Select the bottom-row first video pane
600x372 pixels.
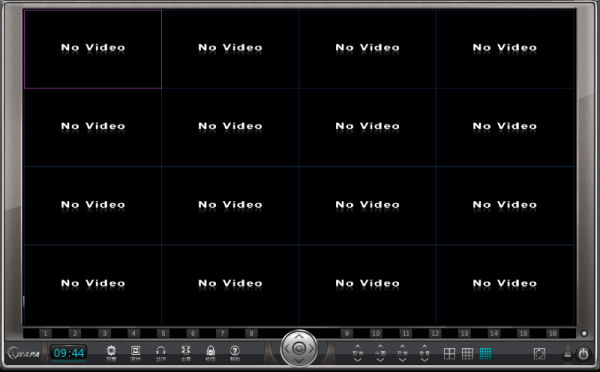pyautogui.click(x=93, y=285)
